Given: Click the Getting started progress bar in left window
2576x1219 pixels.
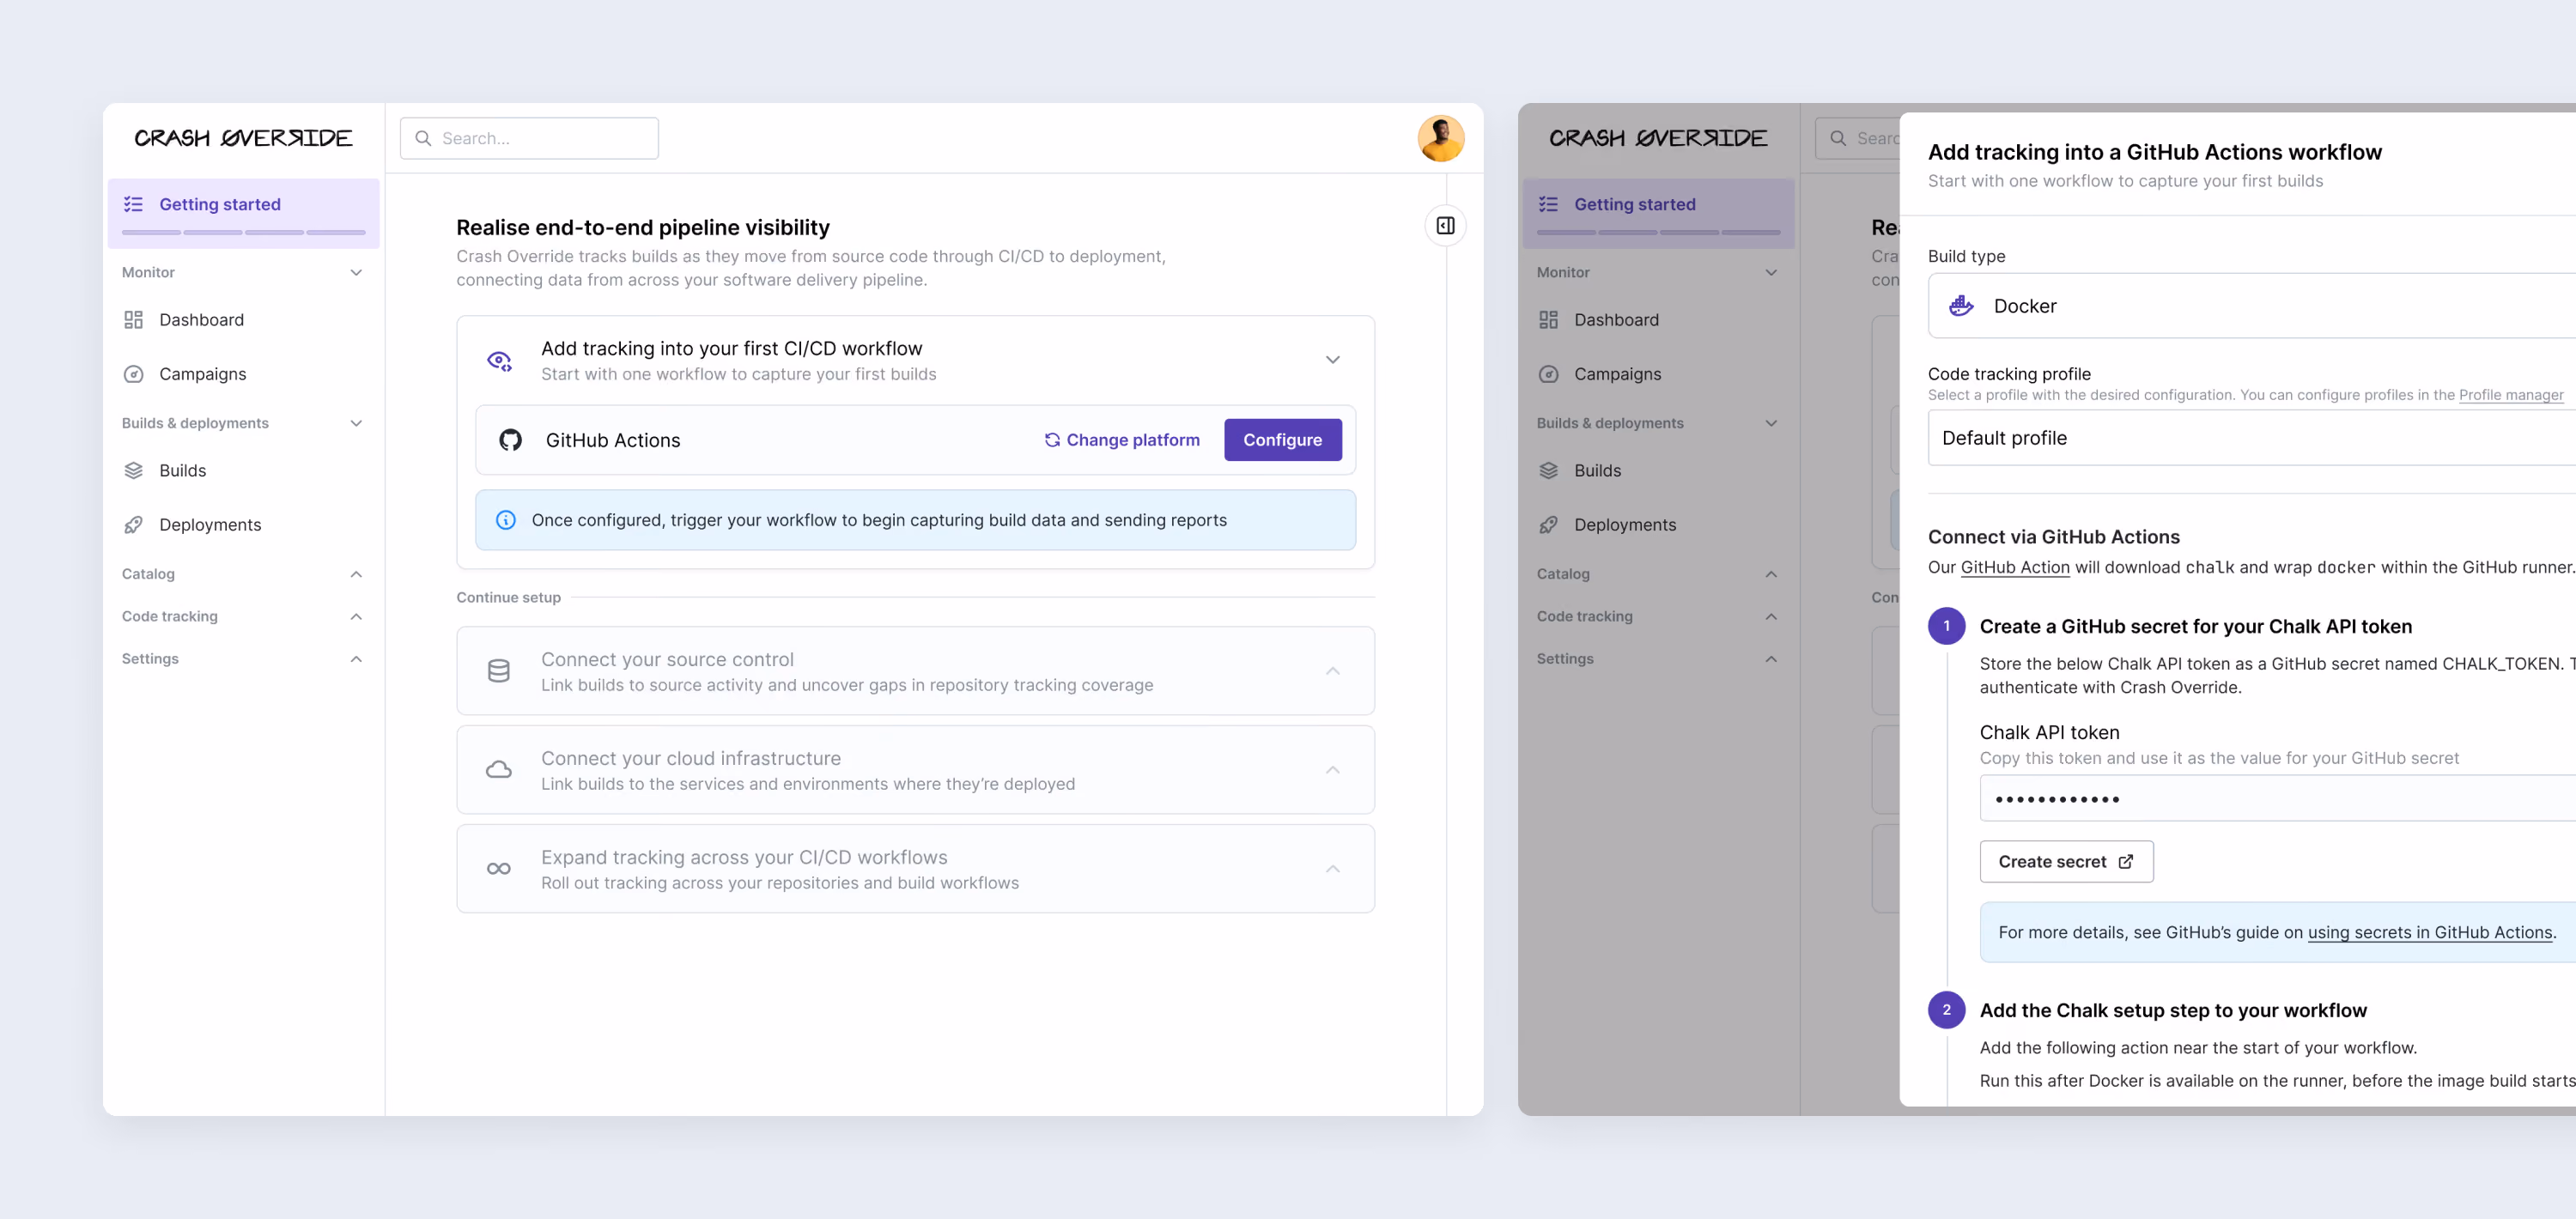Looking at the screenshot, I should point(243,233).
